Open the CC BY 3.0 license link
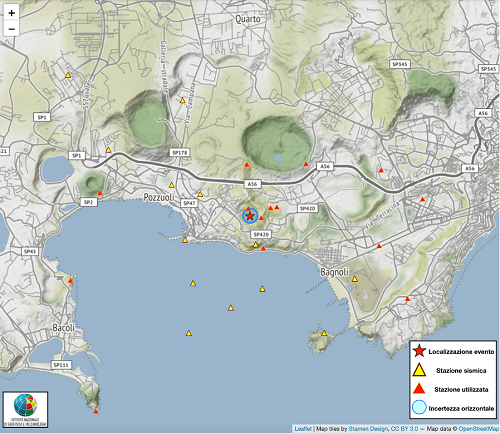500x434 pixels. coord(404,429)
